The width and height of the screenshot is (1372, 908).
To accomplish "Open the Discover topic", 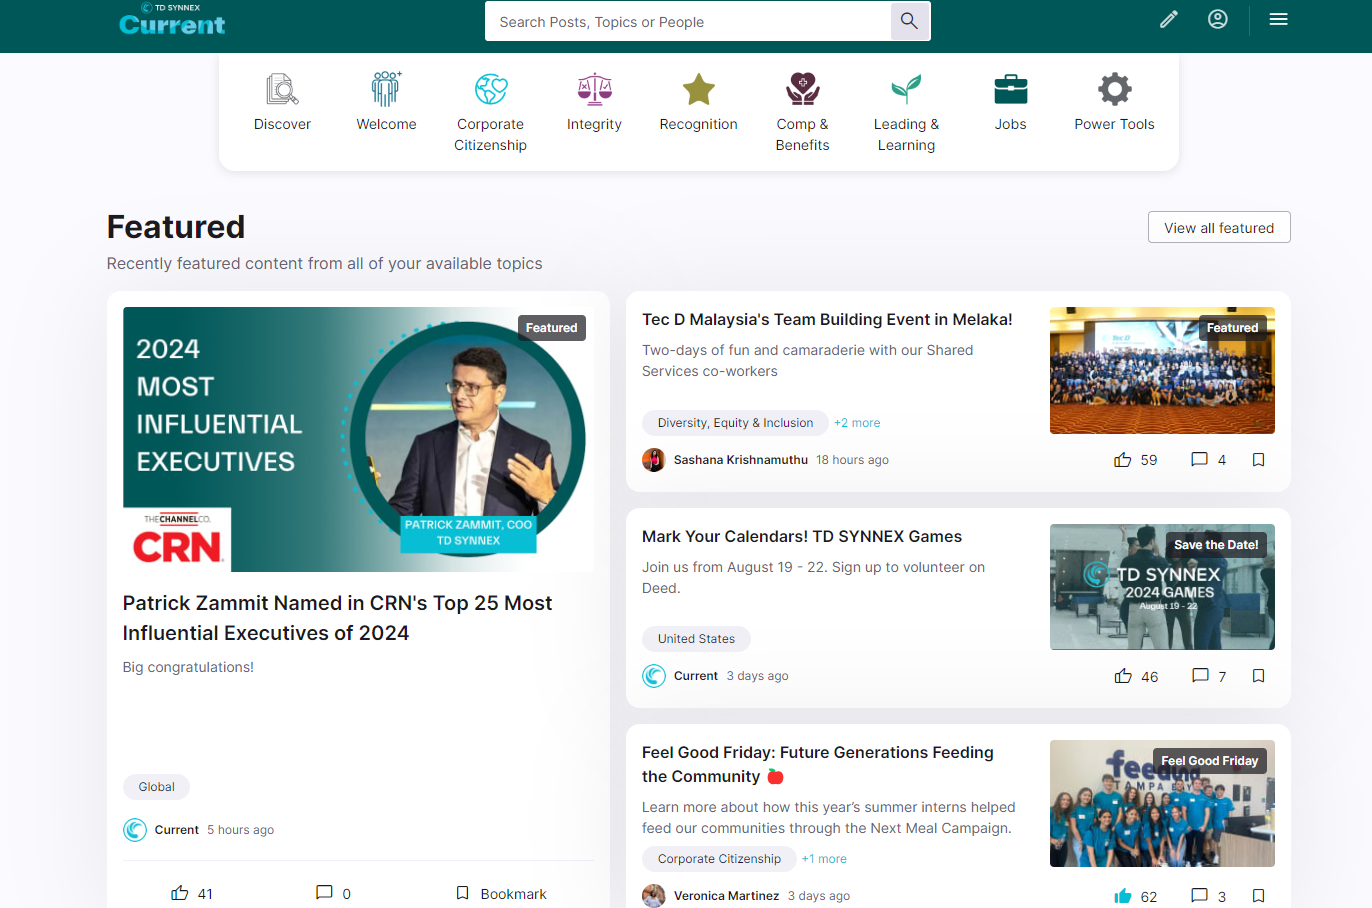I will (x=282, y=103).
